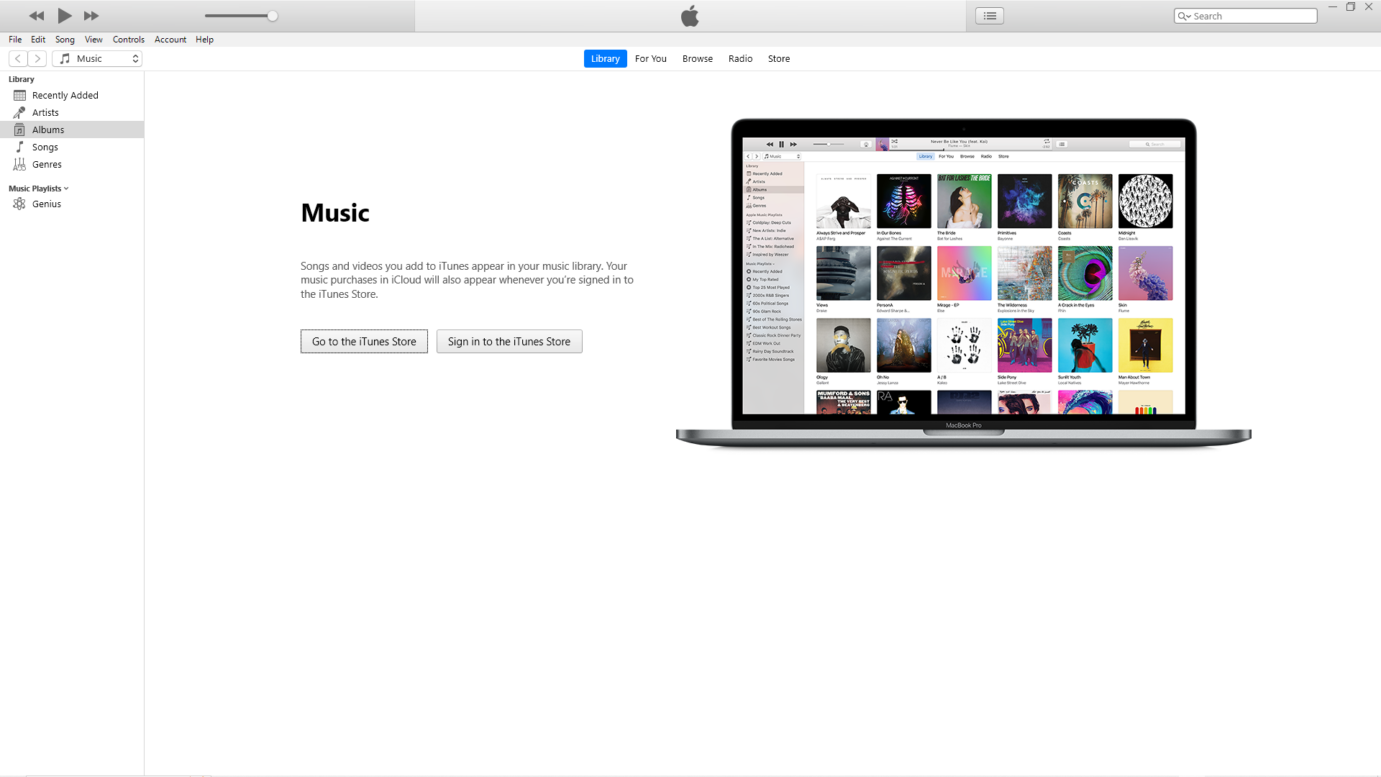Click the Apple logo in the toolbar
The height and width of the screenshot is (777, 1381).
pos(690,15)
